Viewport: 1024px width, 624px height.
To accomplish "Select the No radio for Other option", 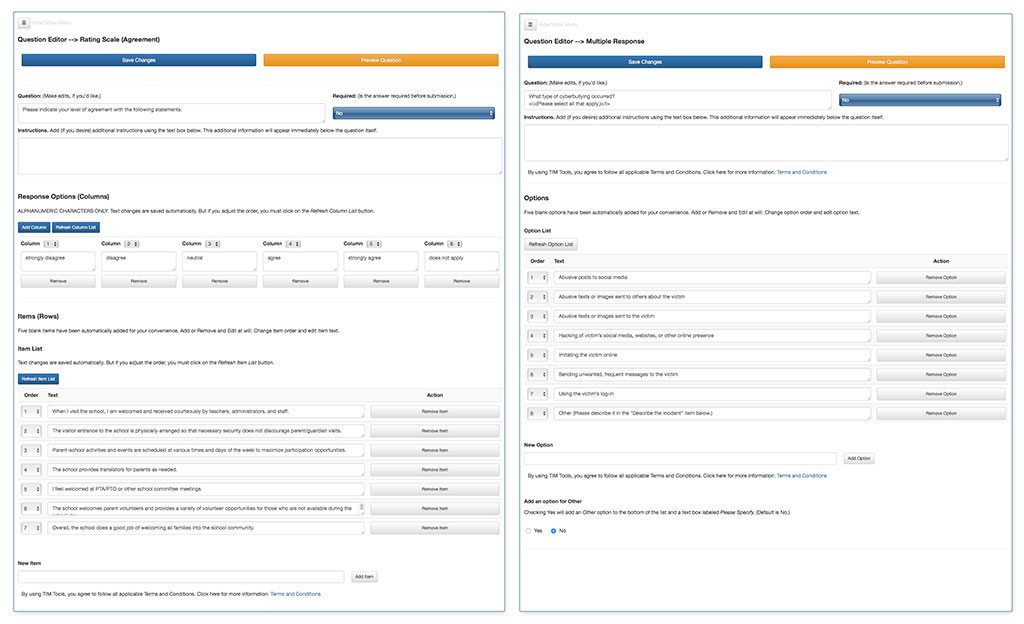I will [x=553, y=531].
